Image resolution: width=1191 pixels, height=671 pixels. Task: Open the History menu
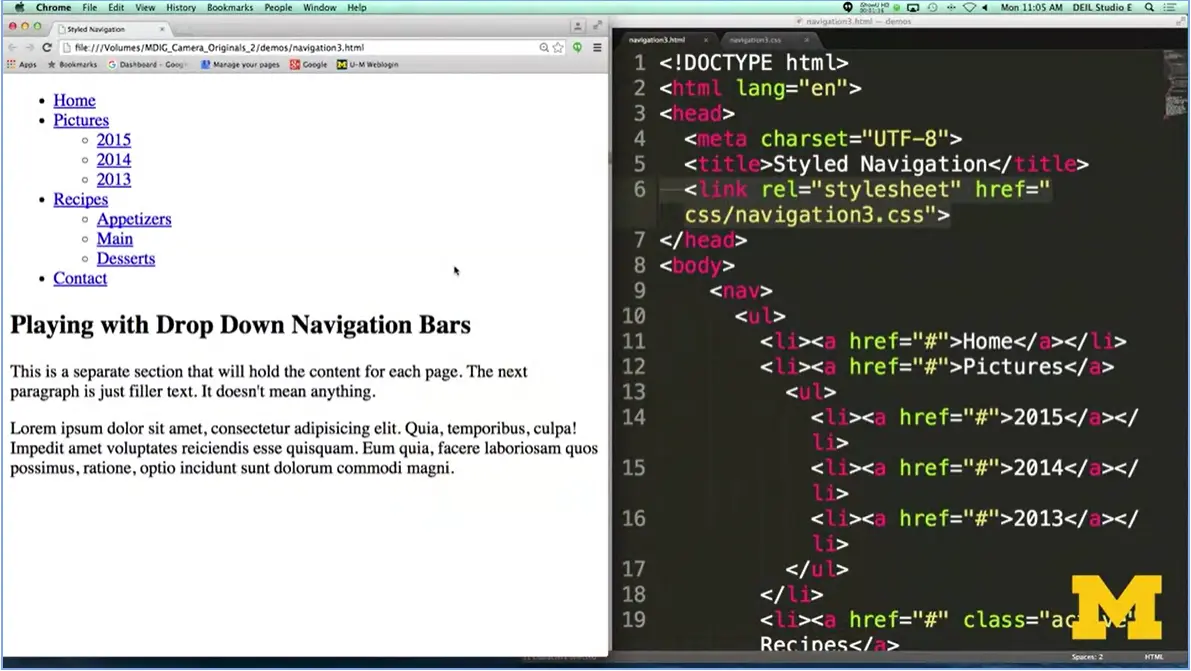click(x=181, y=7)
